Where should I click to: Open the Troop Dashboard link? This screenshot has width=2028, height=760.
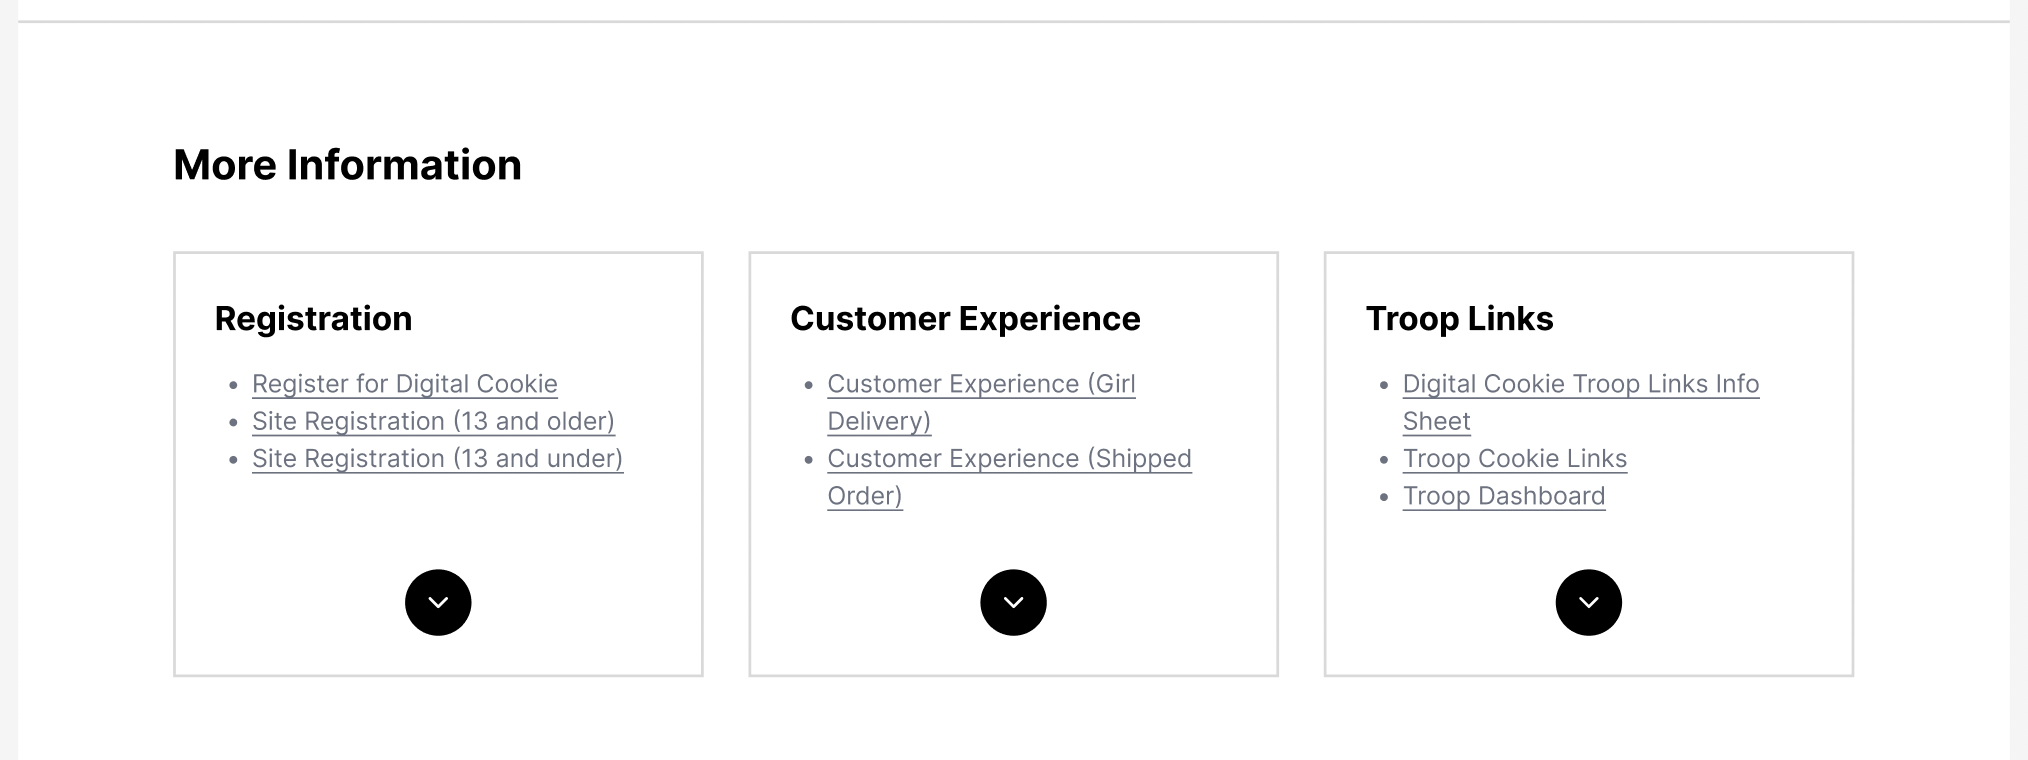coord(1503,496)
